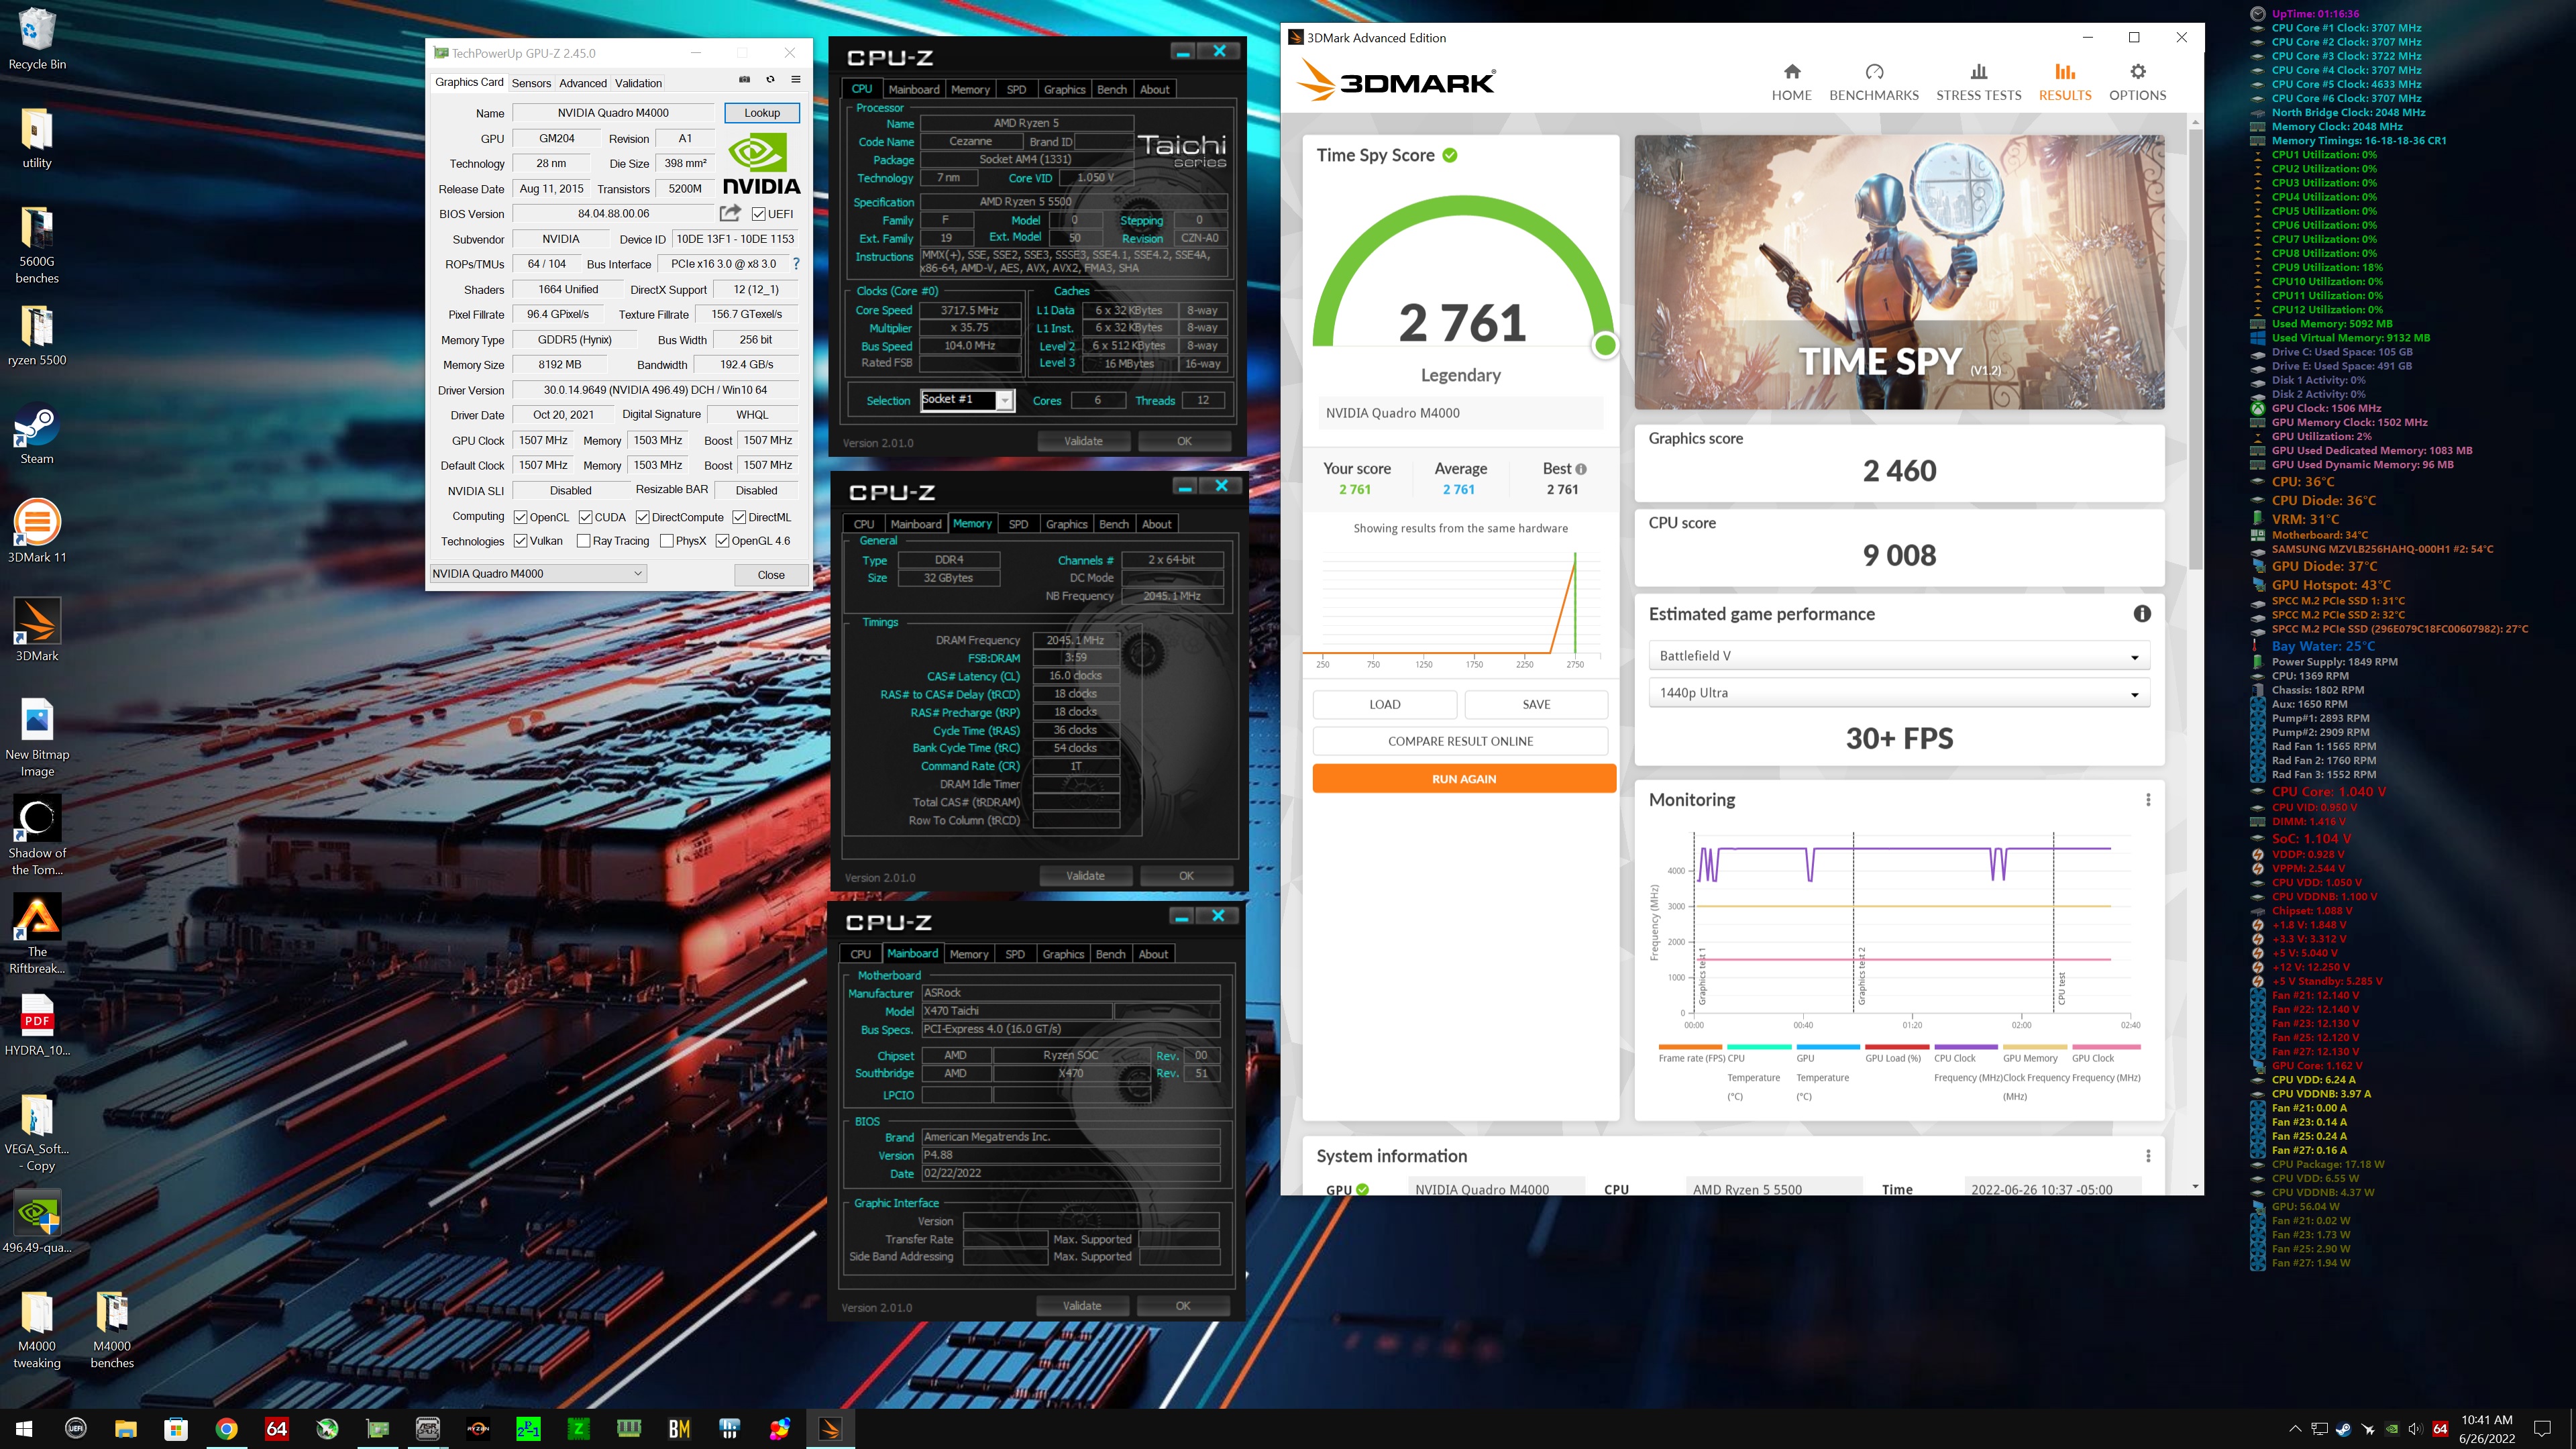Image resolution: width=2576 pixels, height=1449 pixels.
Task: Switch to the Advanced tab in GPU-Z
Action: click(583, 83)
